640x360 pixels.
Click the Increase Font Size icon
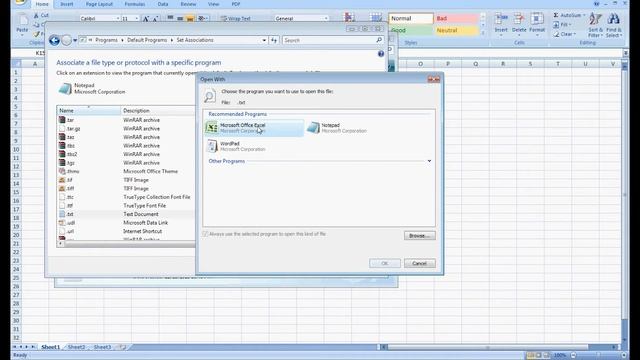tap(145, 19)
